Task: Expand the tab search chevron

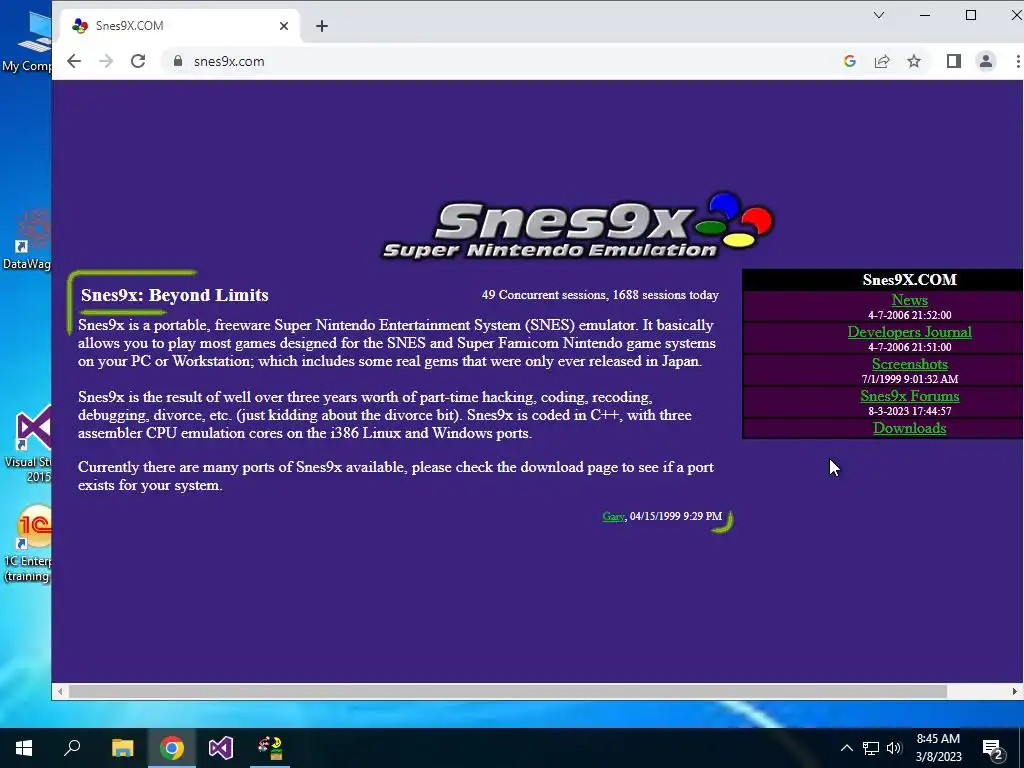Action: 879,15
